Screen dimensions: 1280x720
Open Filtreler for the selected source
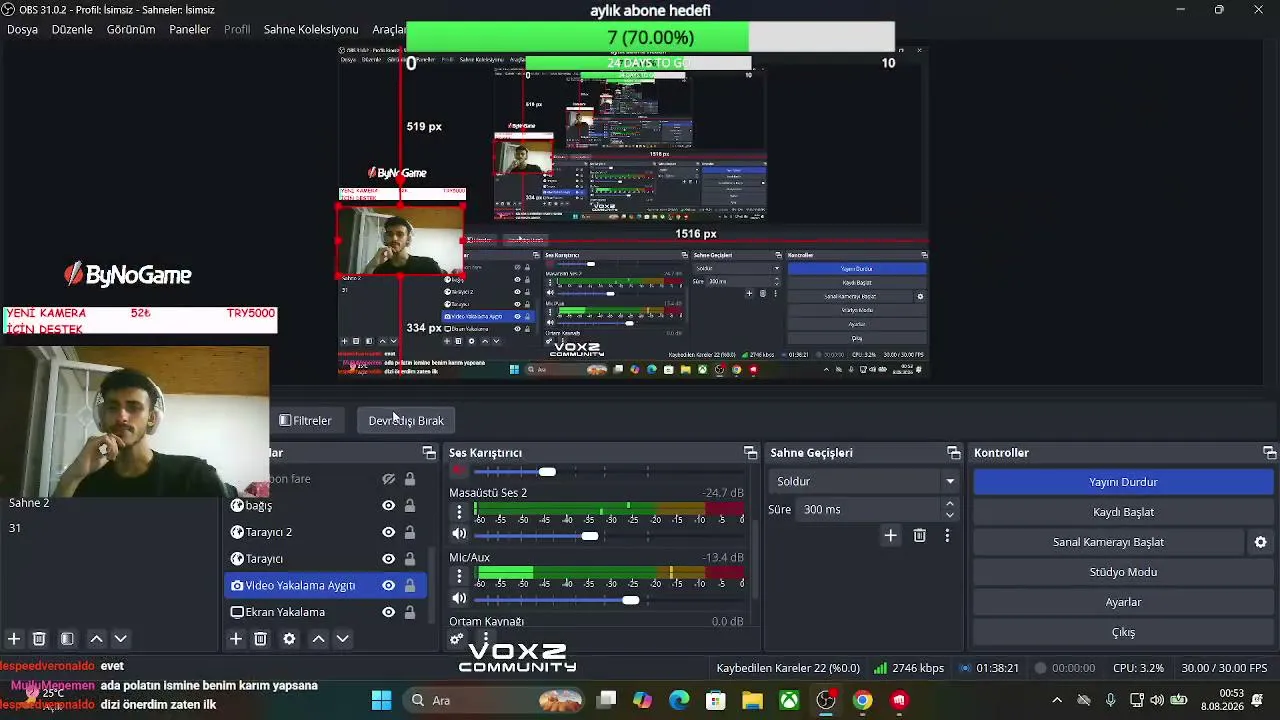pos(305,421)
